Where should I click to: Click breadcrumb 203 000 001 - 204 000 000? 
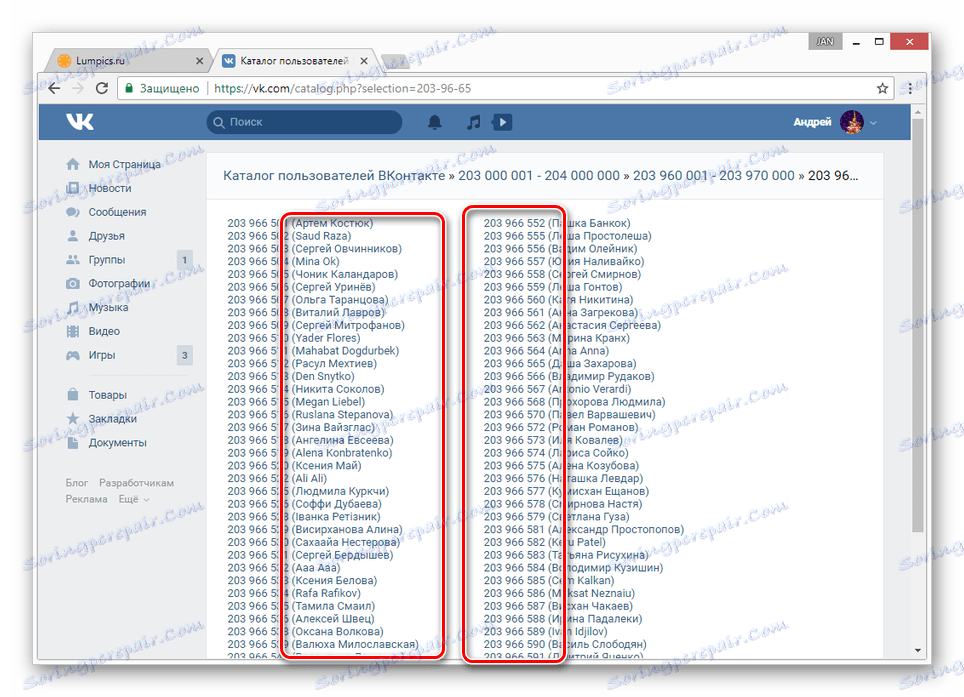click(x=539, y=176)
